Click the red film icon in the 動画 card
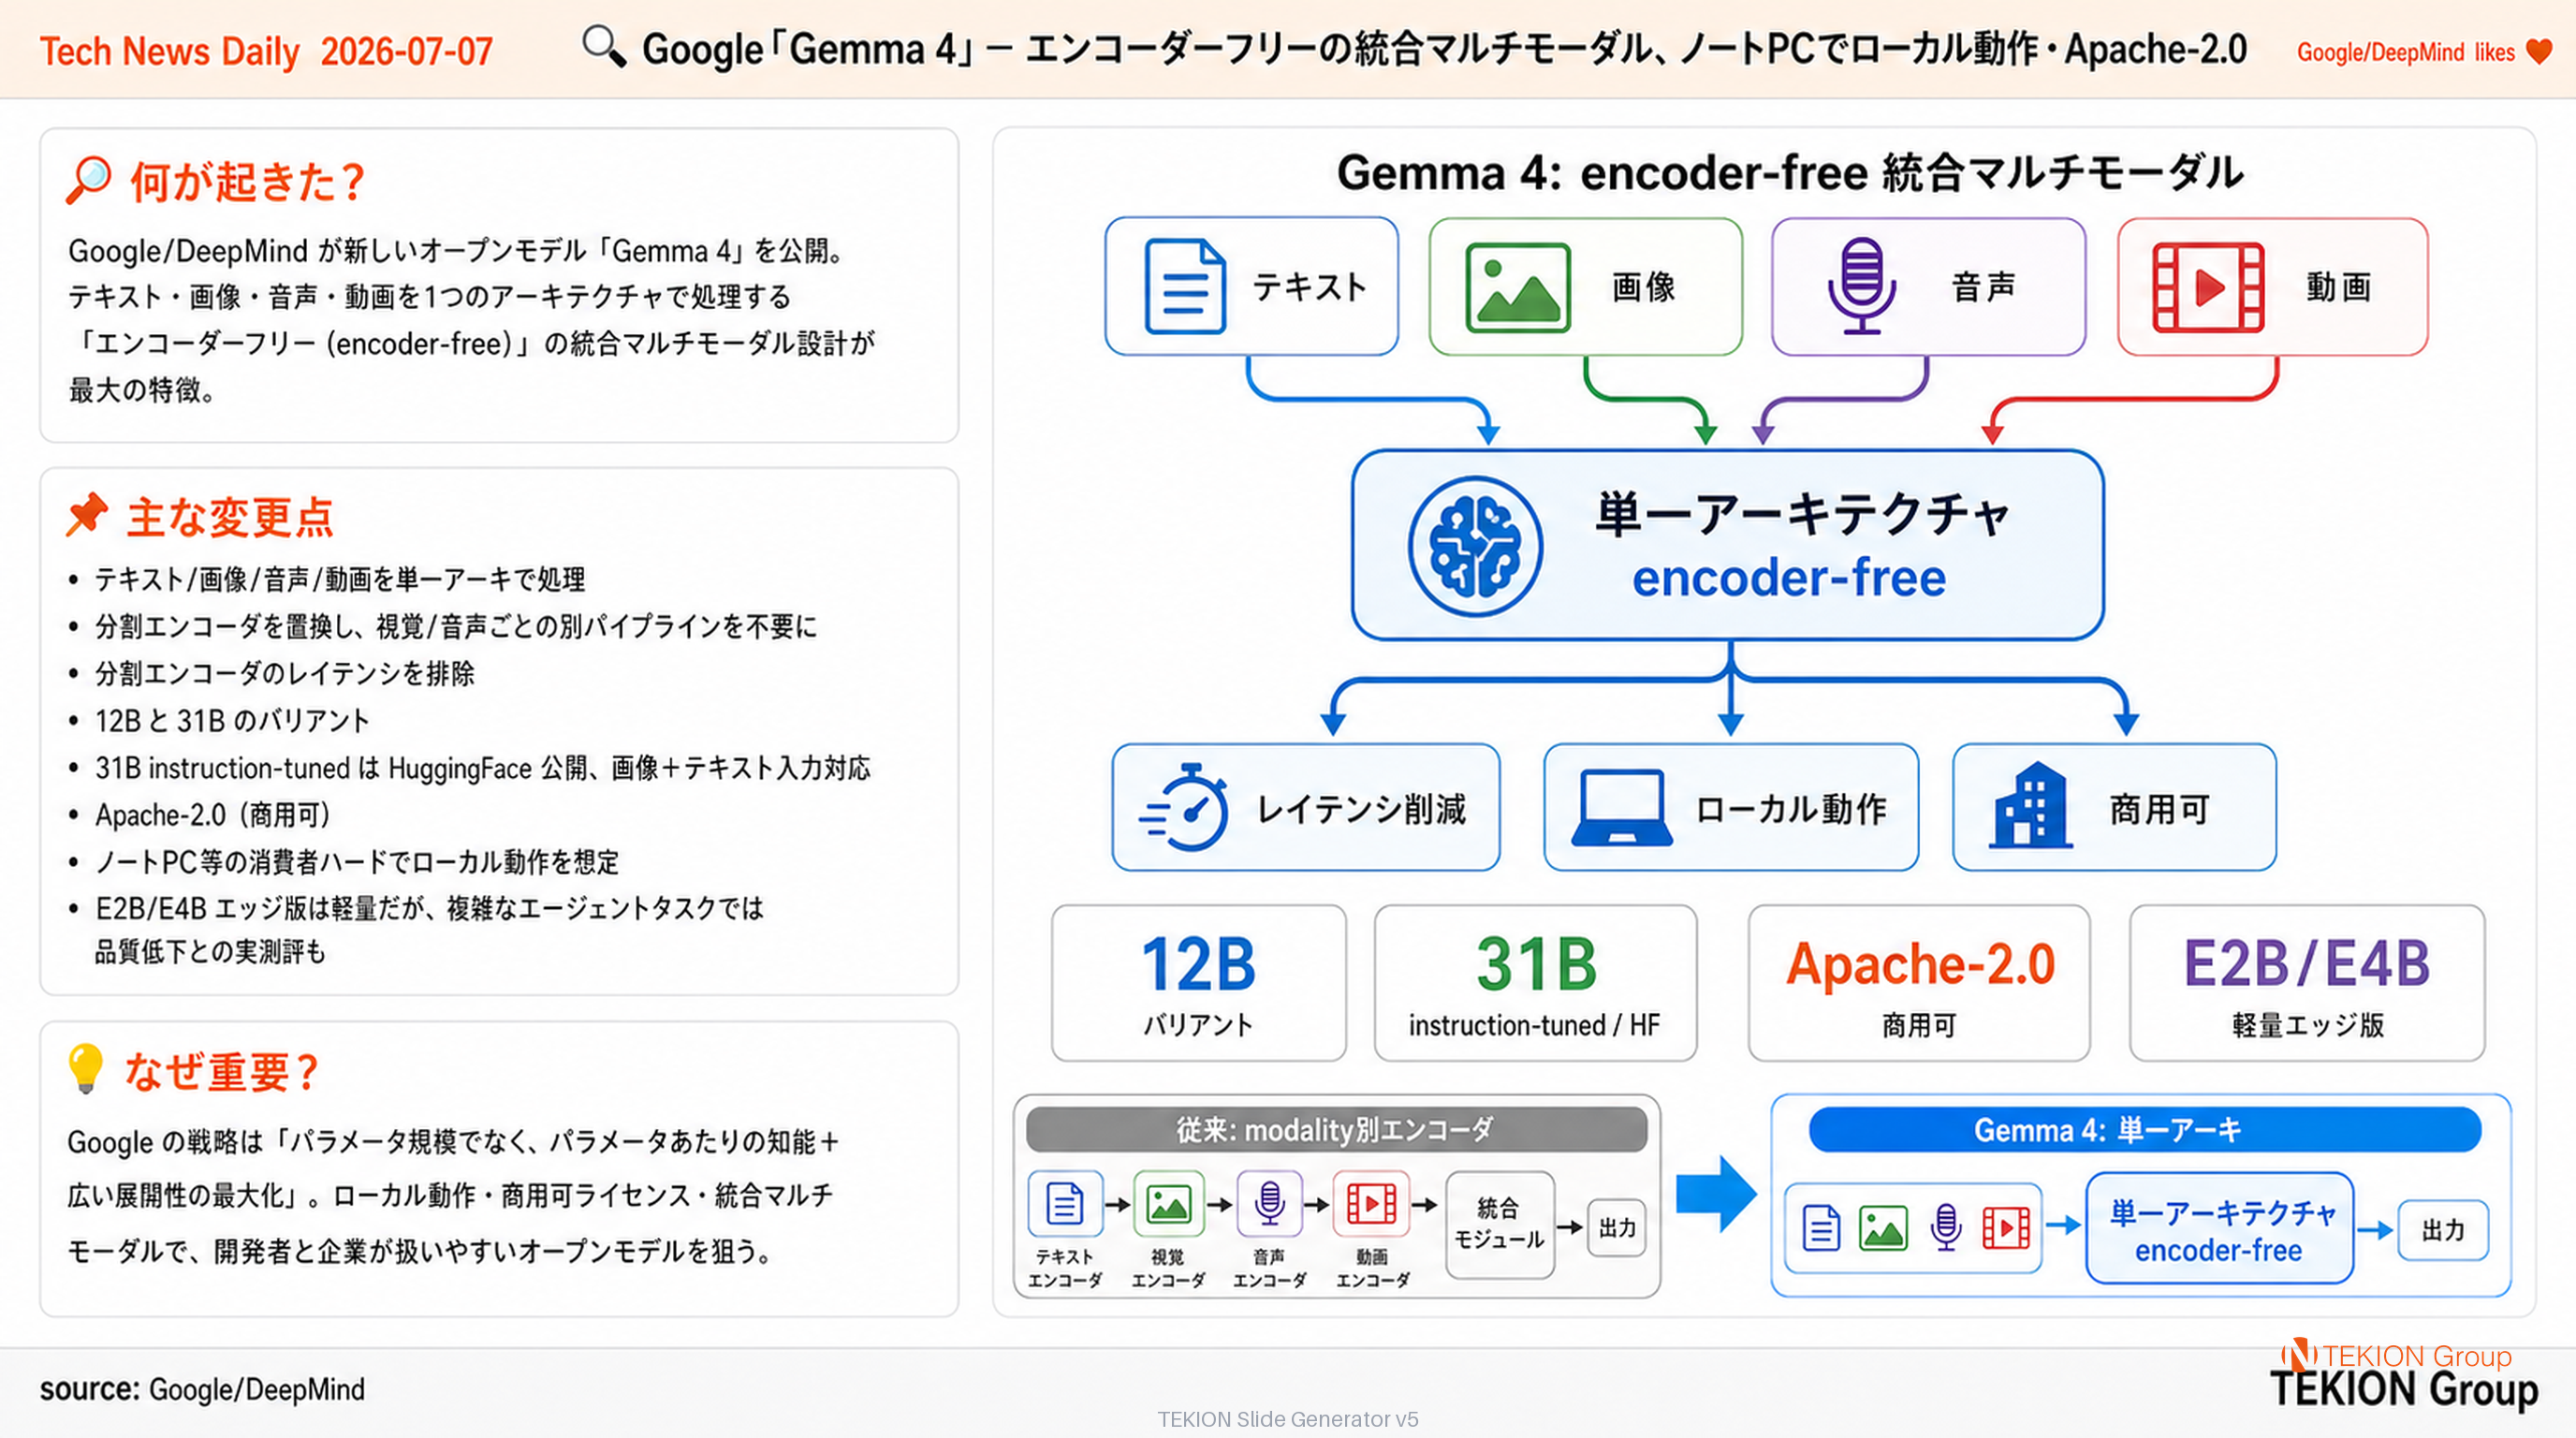This screenshot has height=1438, width=2576. click(2208, 287)
